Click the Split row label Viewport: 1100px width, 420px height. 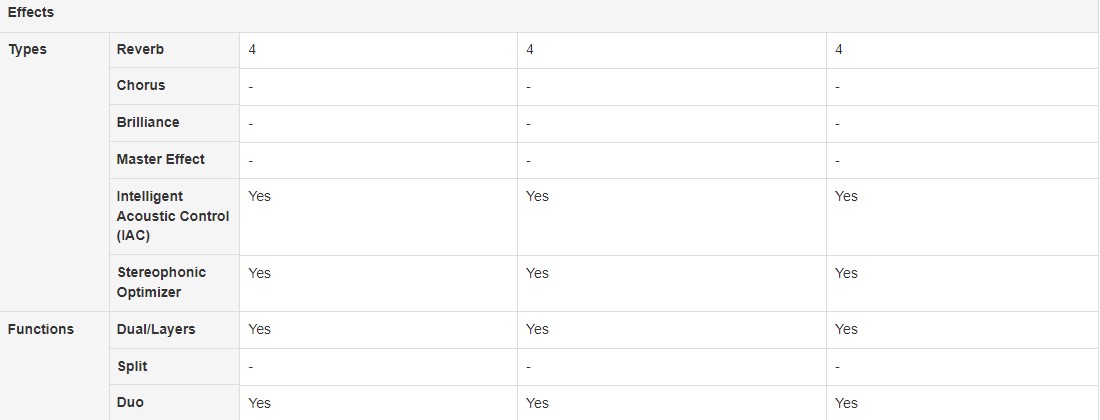coord(132,366)
